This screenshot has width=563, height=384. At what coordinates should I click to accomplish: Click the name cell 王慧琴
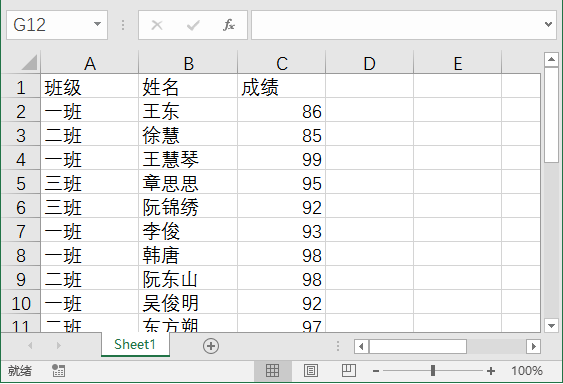[188, 158]
